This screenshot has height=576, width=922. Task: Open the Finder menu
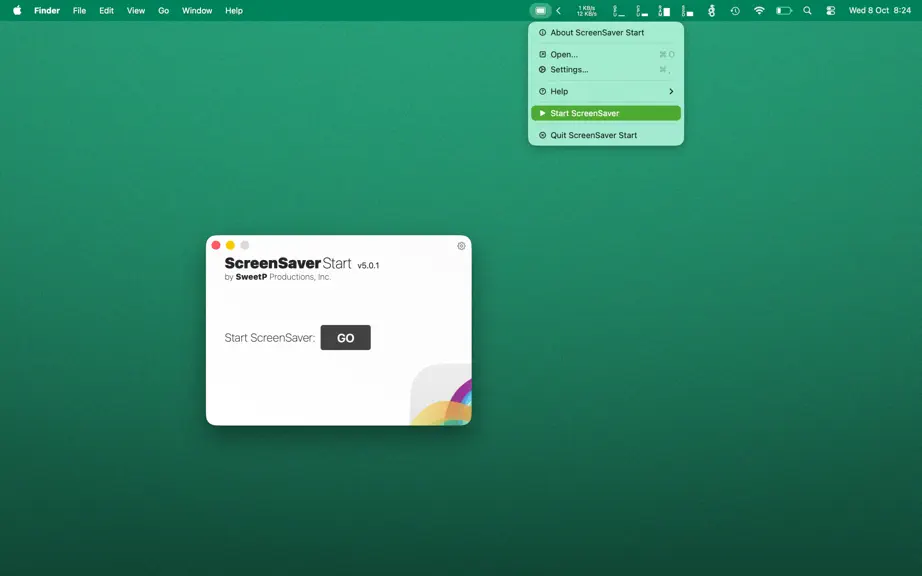pos(47,11)
